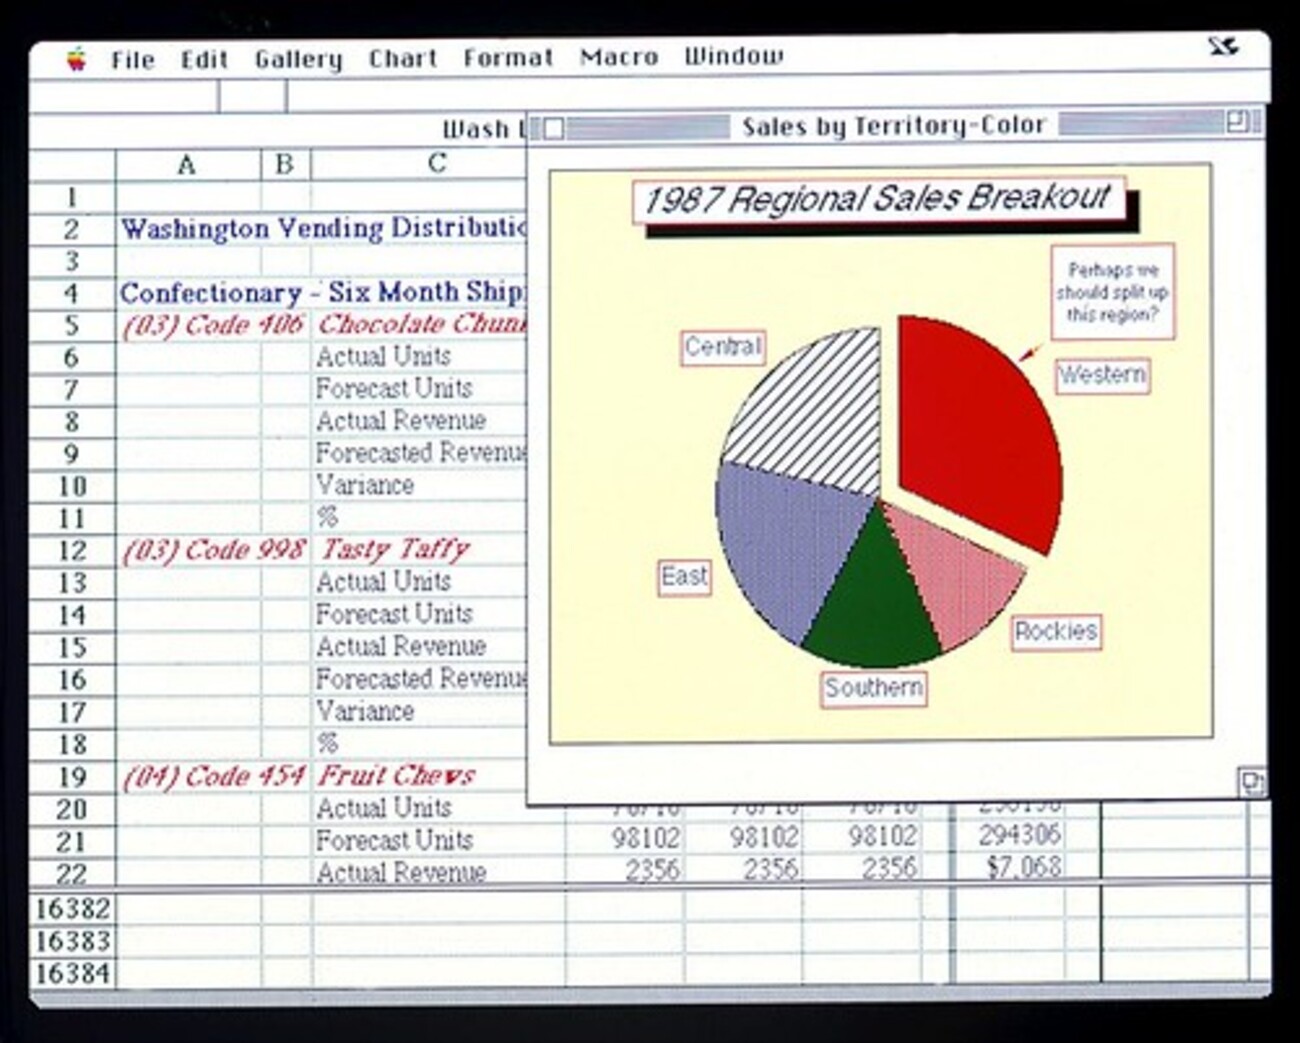The width and height of the screenshot is (1300, 1043).
Task: Select the '(03) Code 998' cell
Action: tap(213, 551)
